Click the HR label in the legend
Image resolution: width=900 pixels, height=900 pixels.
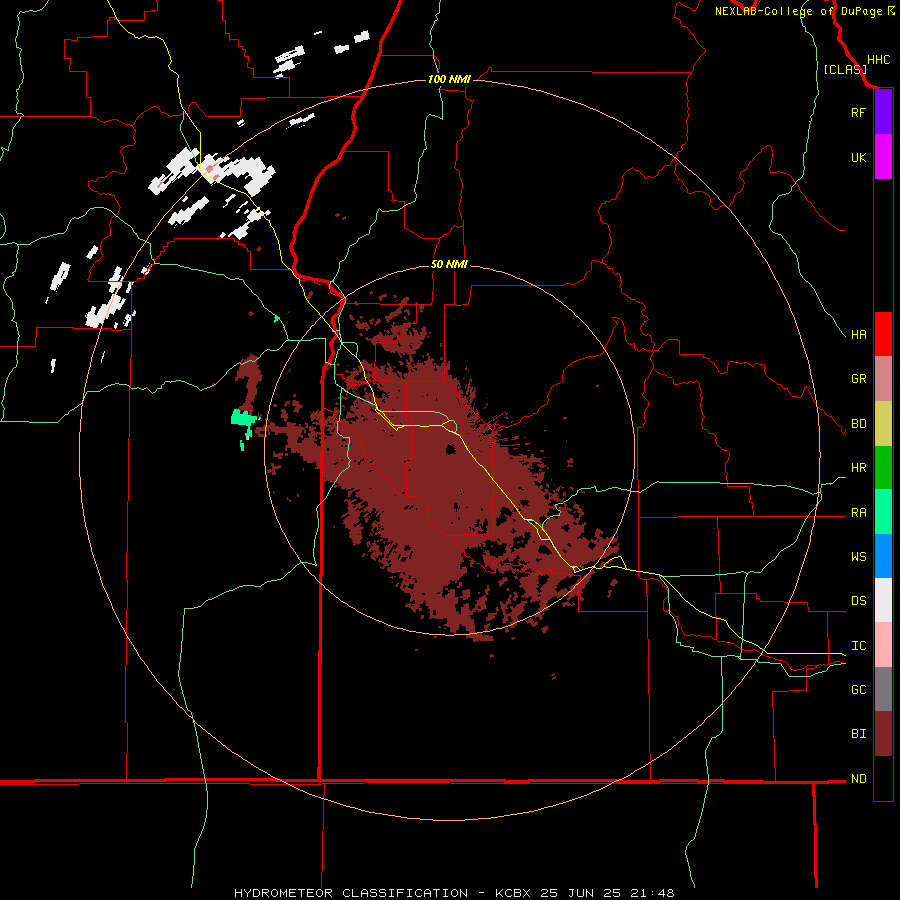pyautogui.click(x=858, y=468)
